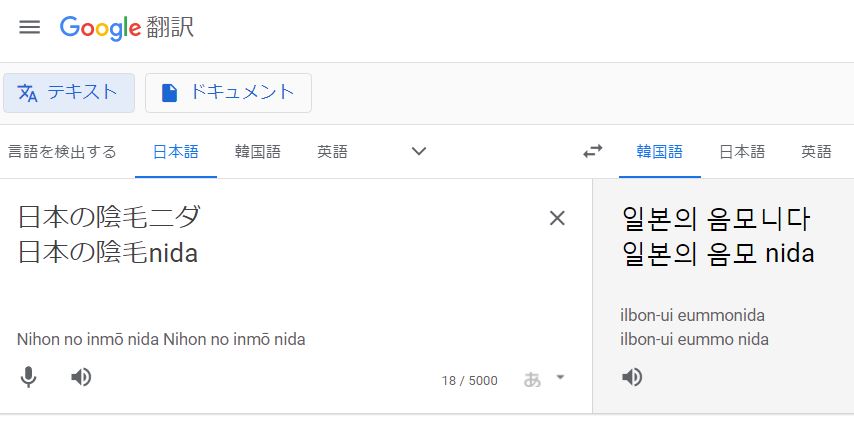Toggle the あ Japanese input tool
Image resolution: width=854 pixels, height=443 pixels.
pos(533,379)
